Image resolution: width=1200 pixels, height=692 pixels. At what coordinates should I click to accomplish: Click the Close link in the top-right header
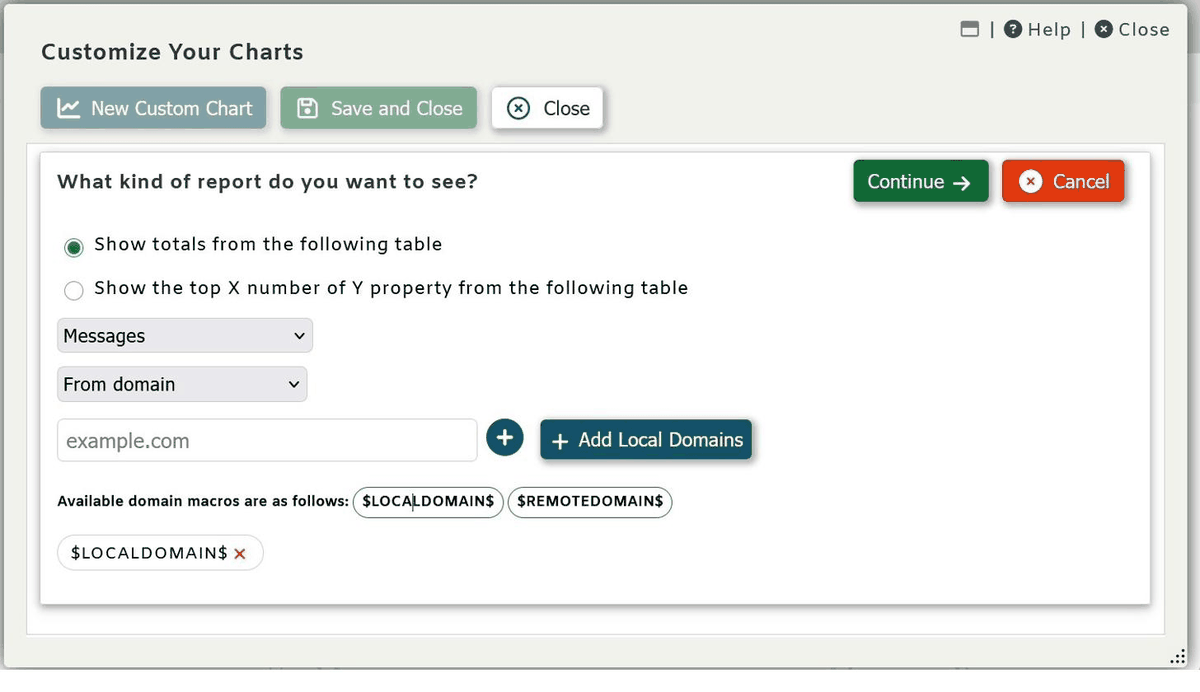1132,29
